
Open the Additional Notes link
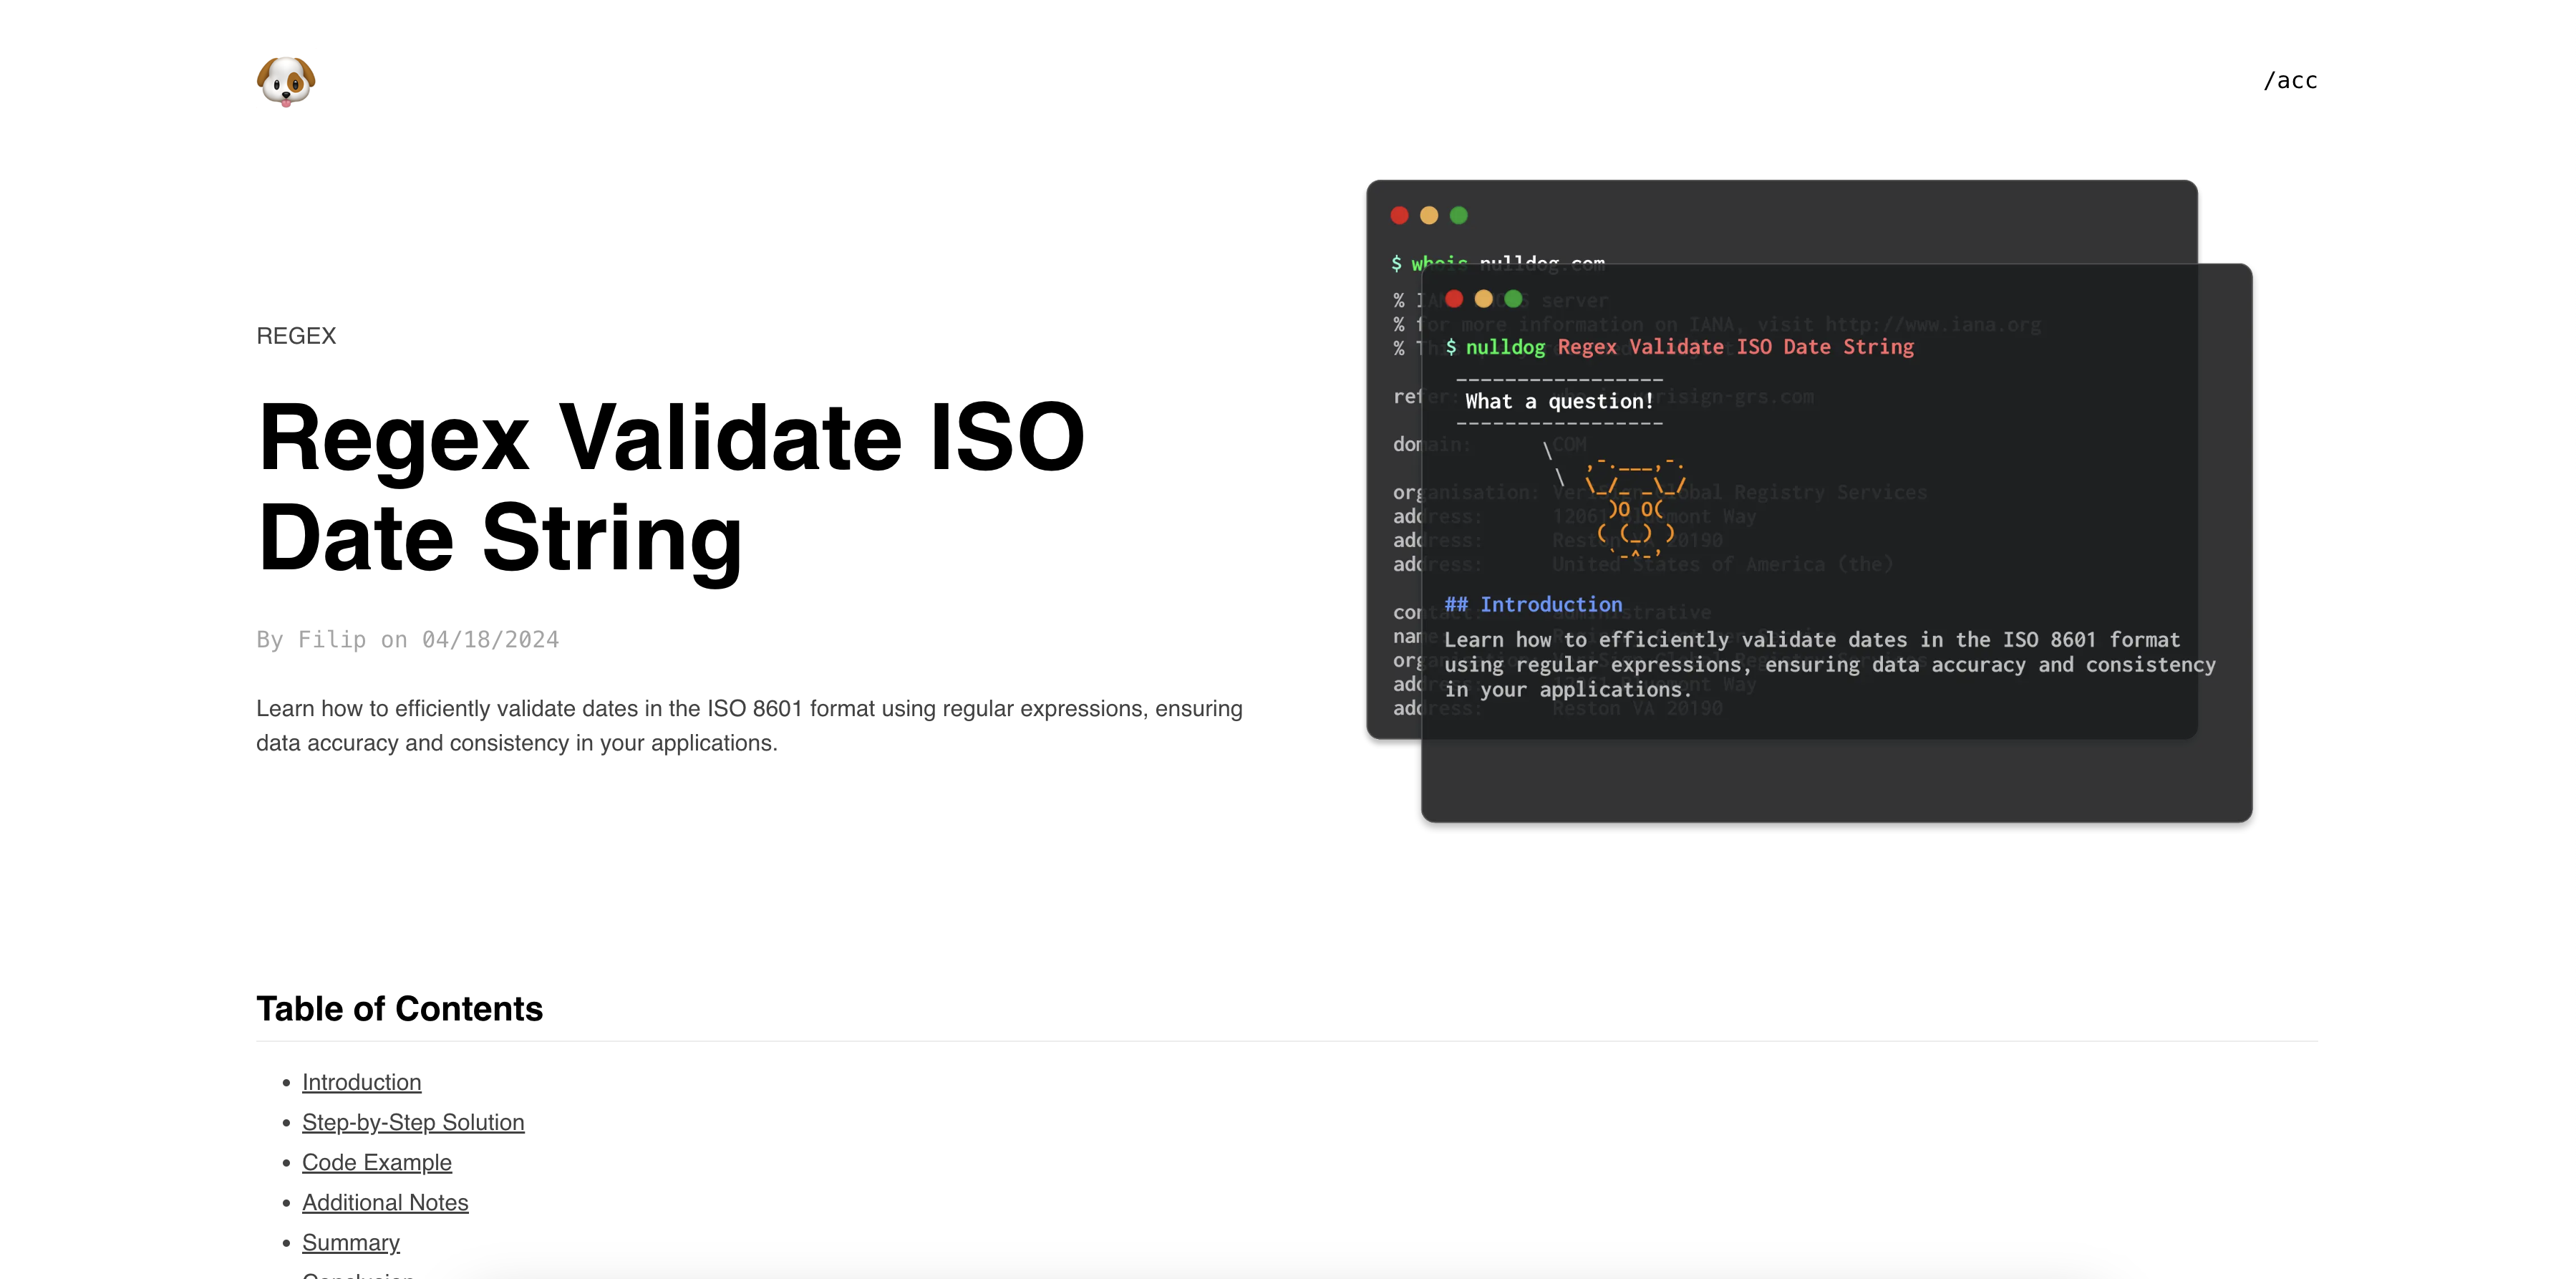coord(385,1202)
